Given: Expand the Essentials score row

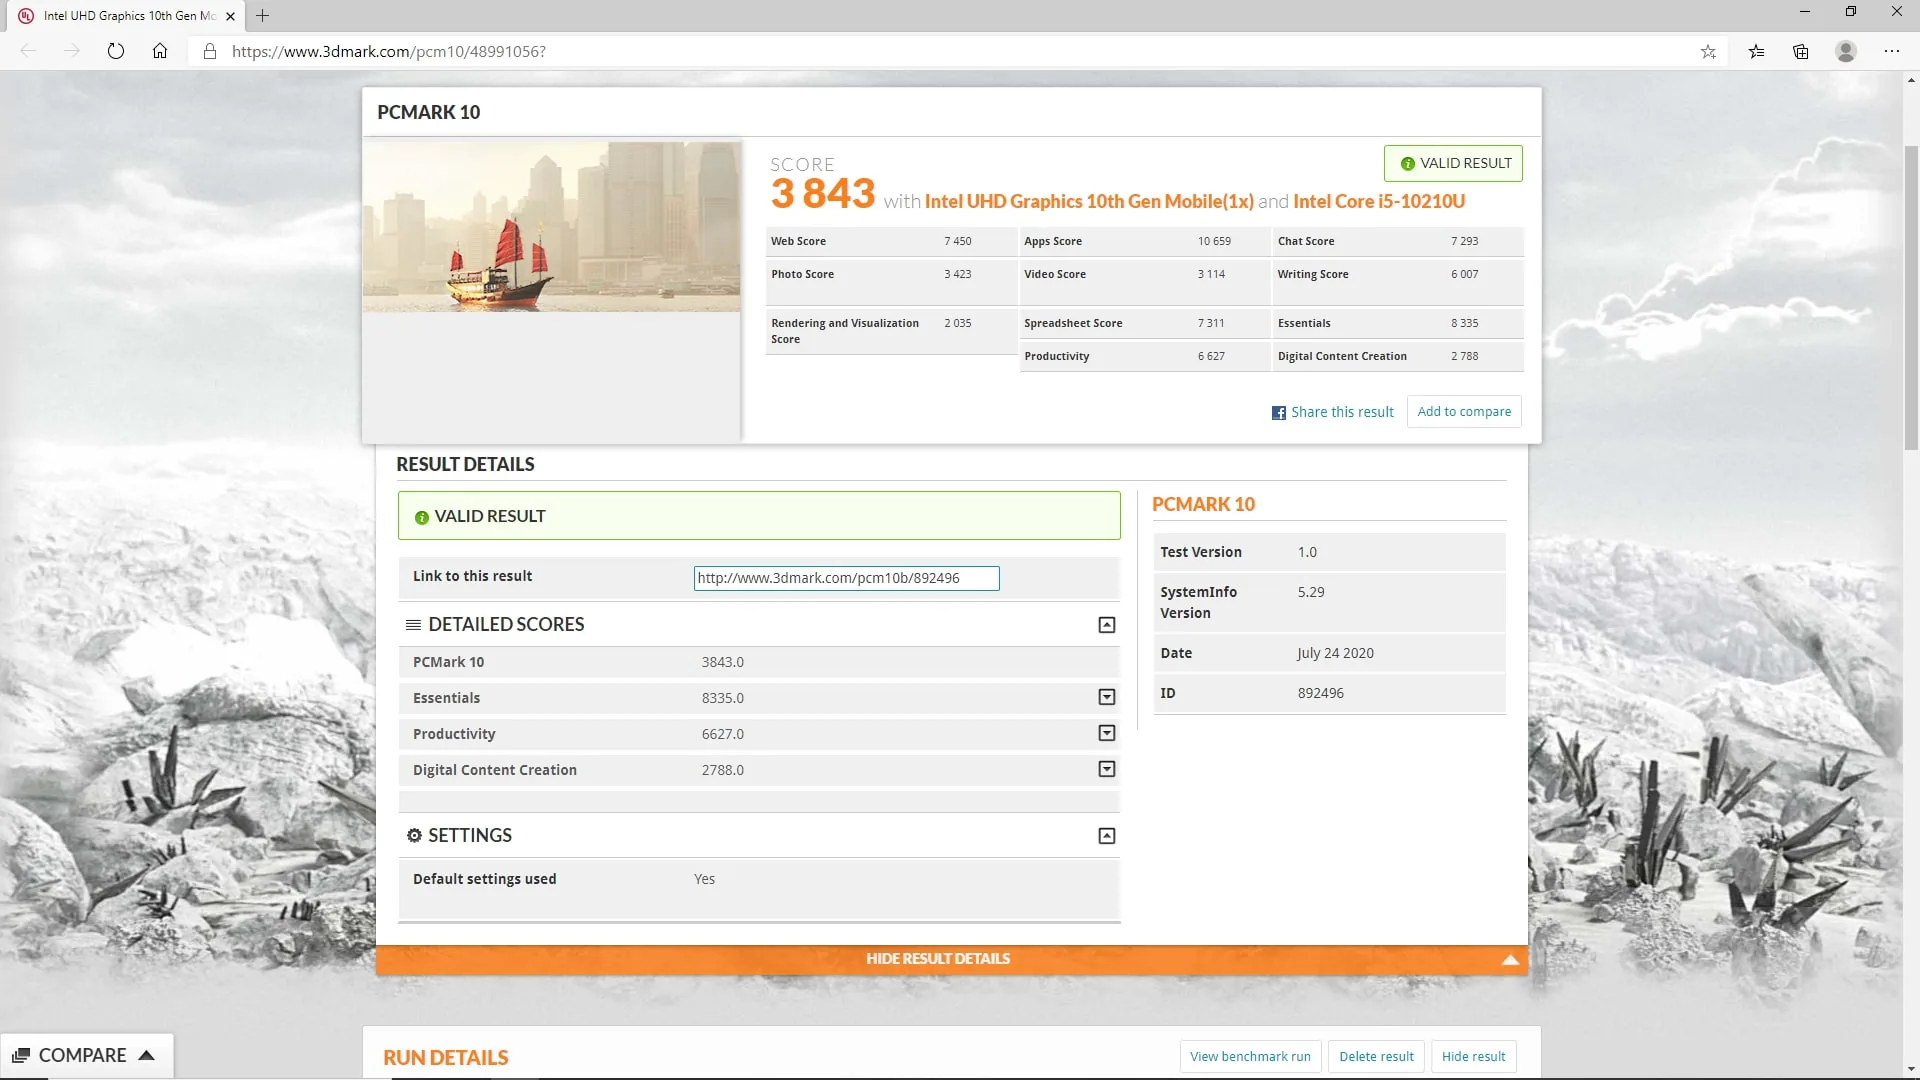Looking at the screenshot, I should [1107, 697].
